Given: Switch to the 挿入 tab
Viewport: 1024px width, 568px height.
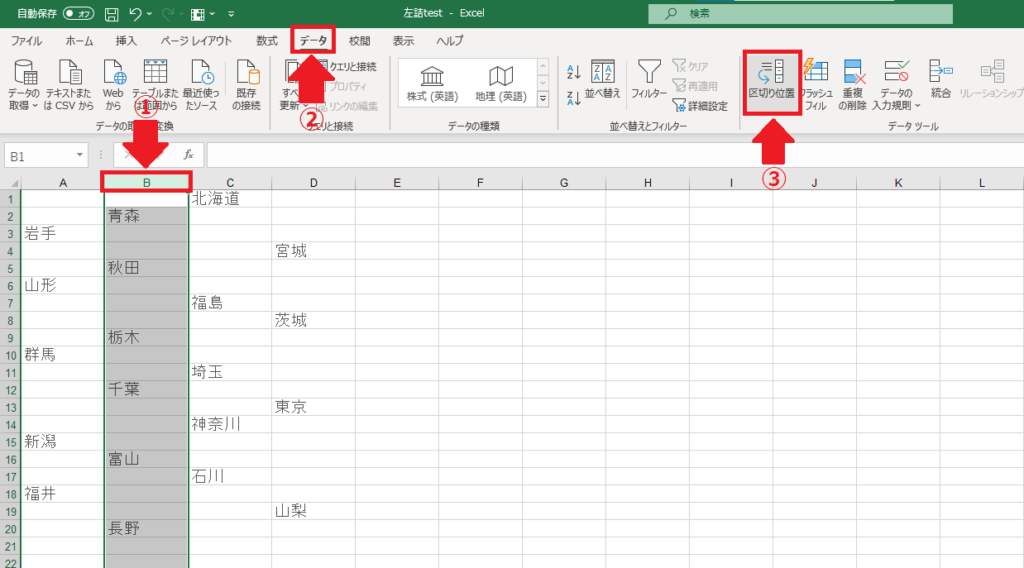Looking at the screenshot, I should pyautogui.click(x=126, y=40).
